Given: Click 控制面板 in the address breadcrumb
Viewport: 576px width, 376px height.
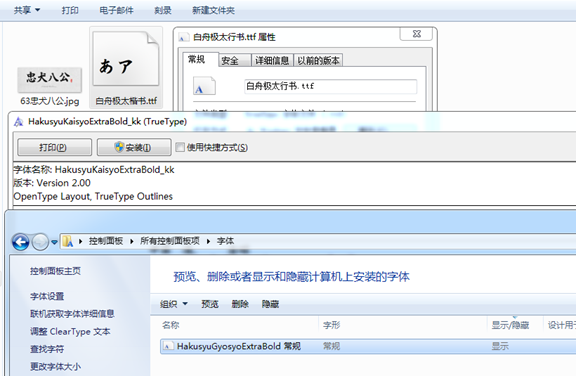Looking at the screenshot, I should point(106,241).
